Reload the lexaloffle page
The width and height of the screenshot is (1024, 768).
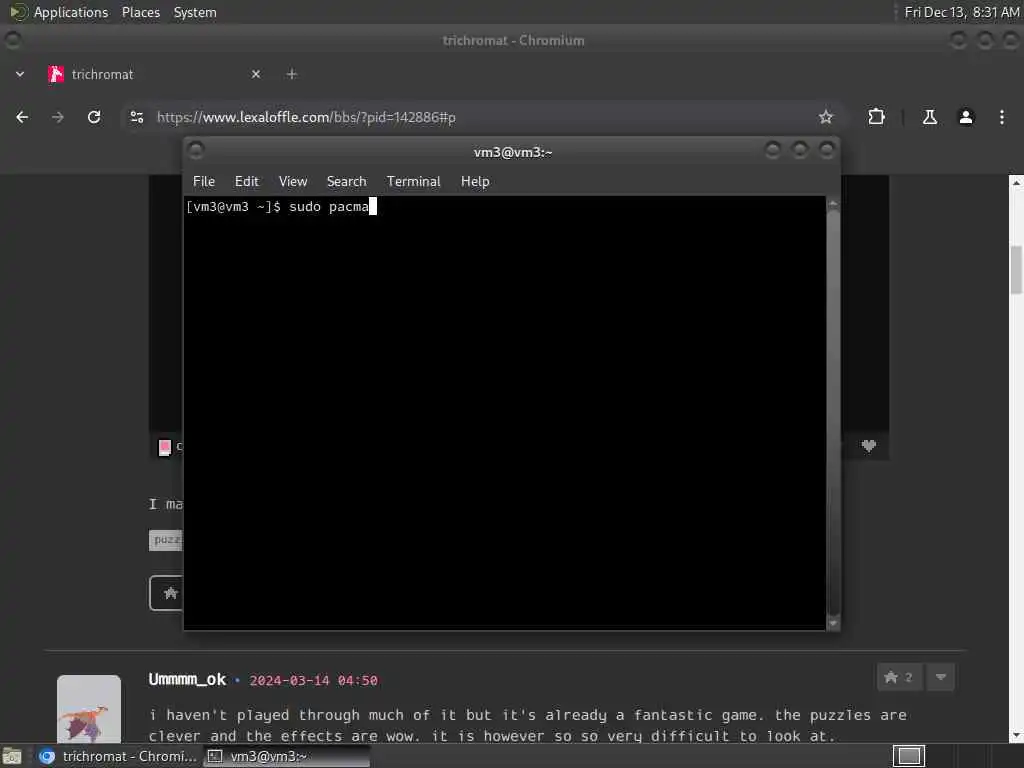pyautogui.click(x=94, y=117)
